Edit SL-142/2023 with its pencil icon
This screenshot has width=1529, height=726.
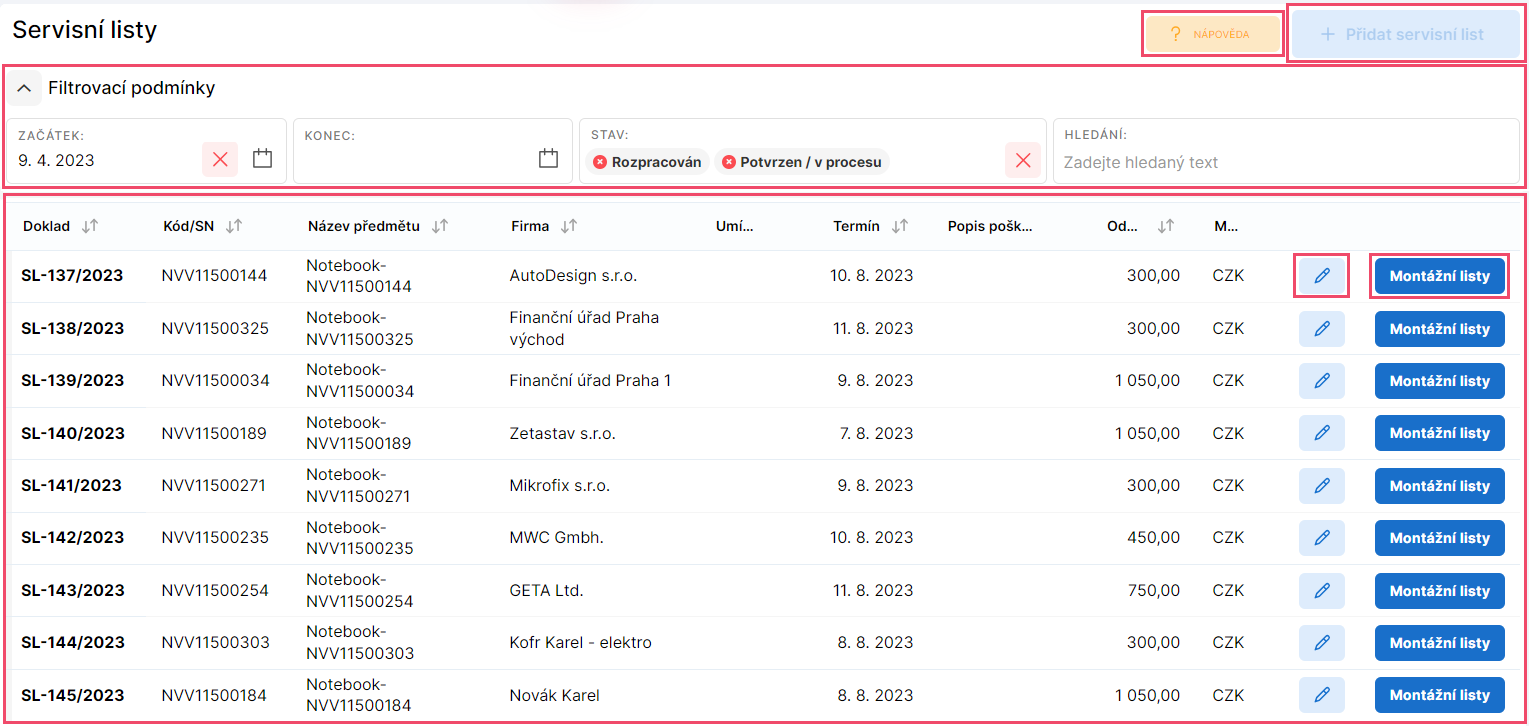coord(1322,538)
